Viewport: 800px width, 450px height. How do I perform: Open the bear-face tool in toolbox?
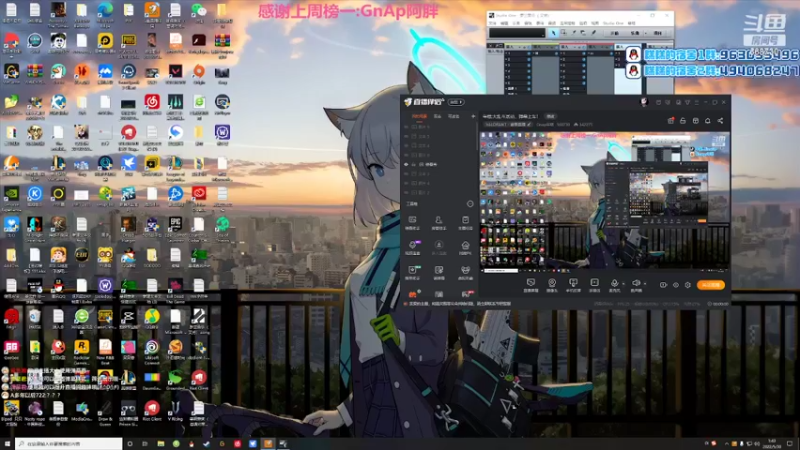465,270
